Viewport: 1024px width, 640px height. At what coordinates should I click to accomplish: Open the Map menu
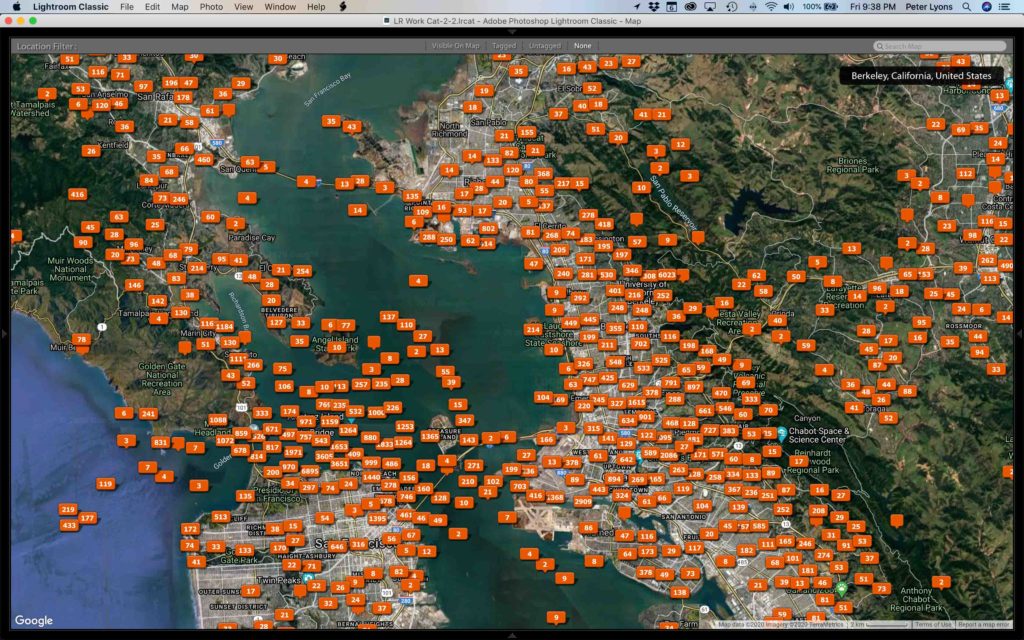pyautogui.click(x=180, y=7)
